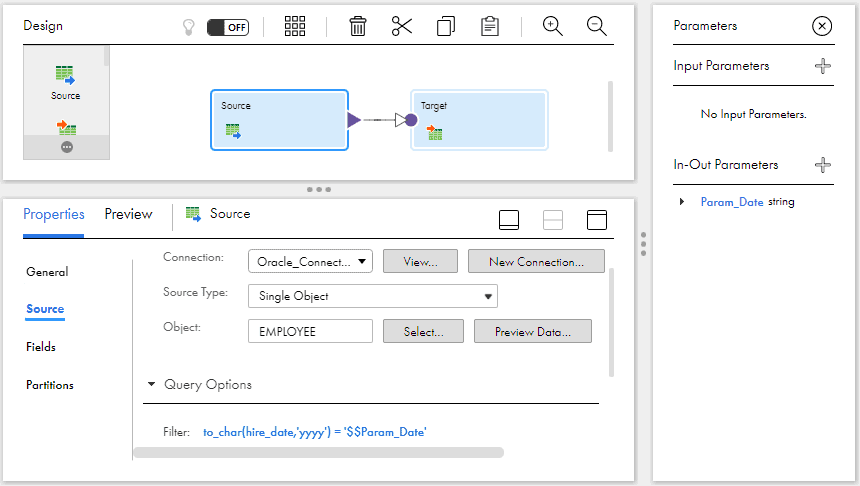Set properties panel to split layout
The height and width of the screenshot is (486, 860).
(x=553, y=220)
